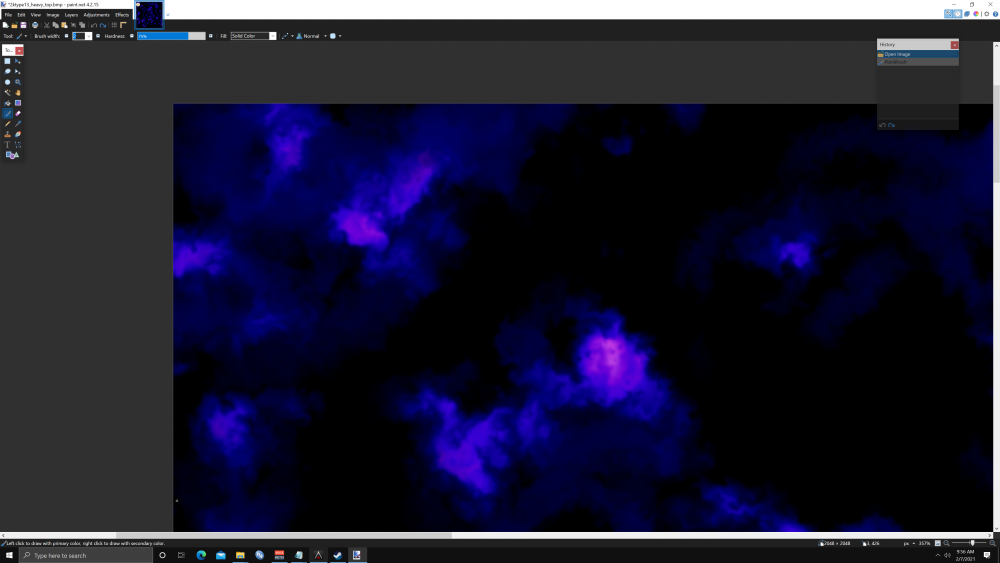
Task: Select the Color Picker eyedropper tool
Action: click(x=18, y=124)
